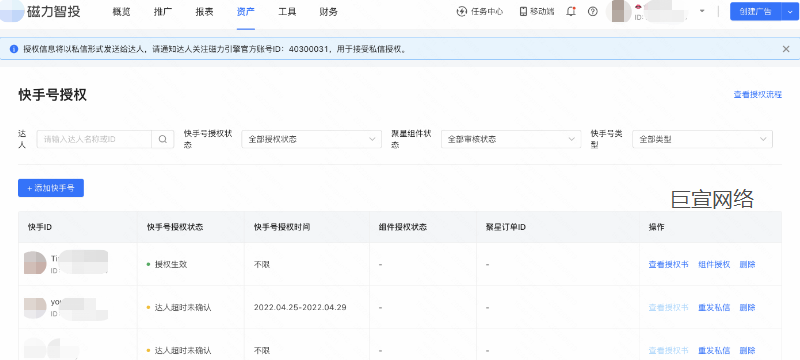This screenshot has height=360, width=800.
Task: Open the 移动端 mobile icon
Action: click(523, 11)
